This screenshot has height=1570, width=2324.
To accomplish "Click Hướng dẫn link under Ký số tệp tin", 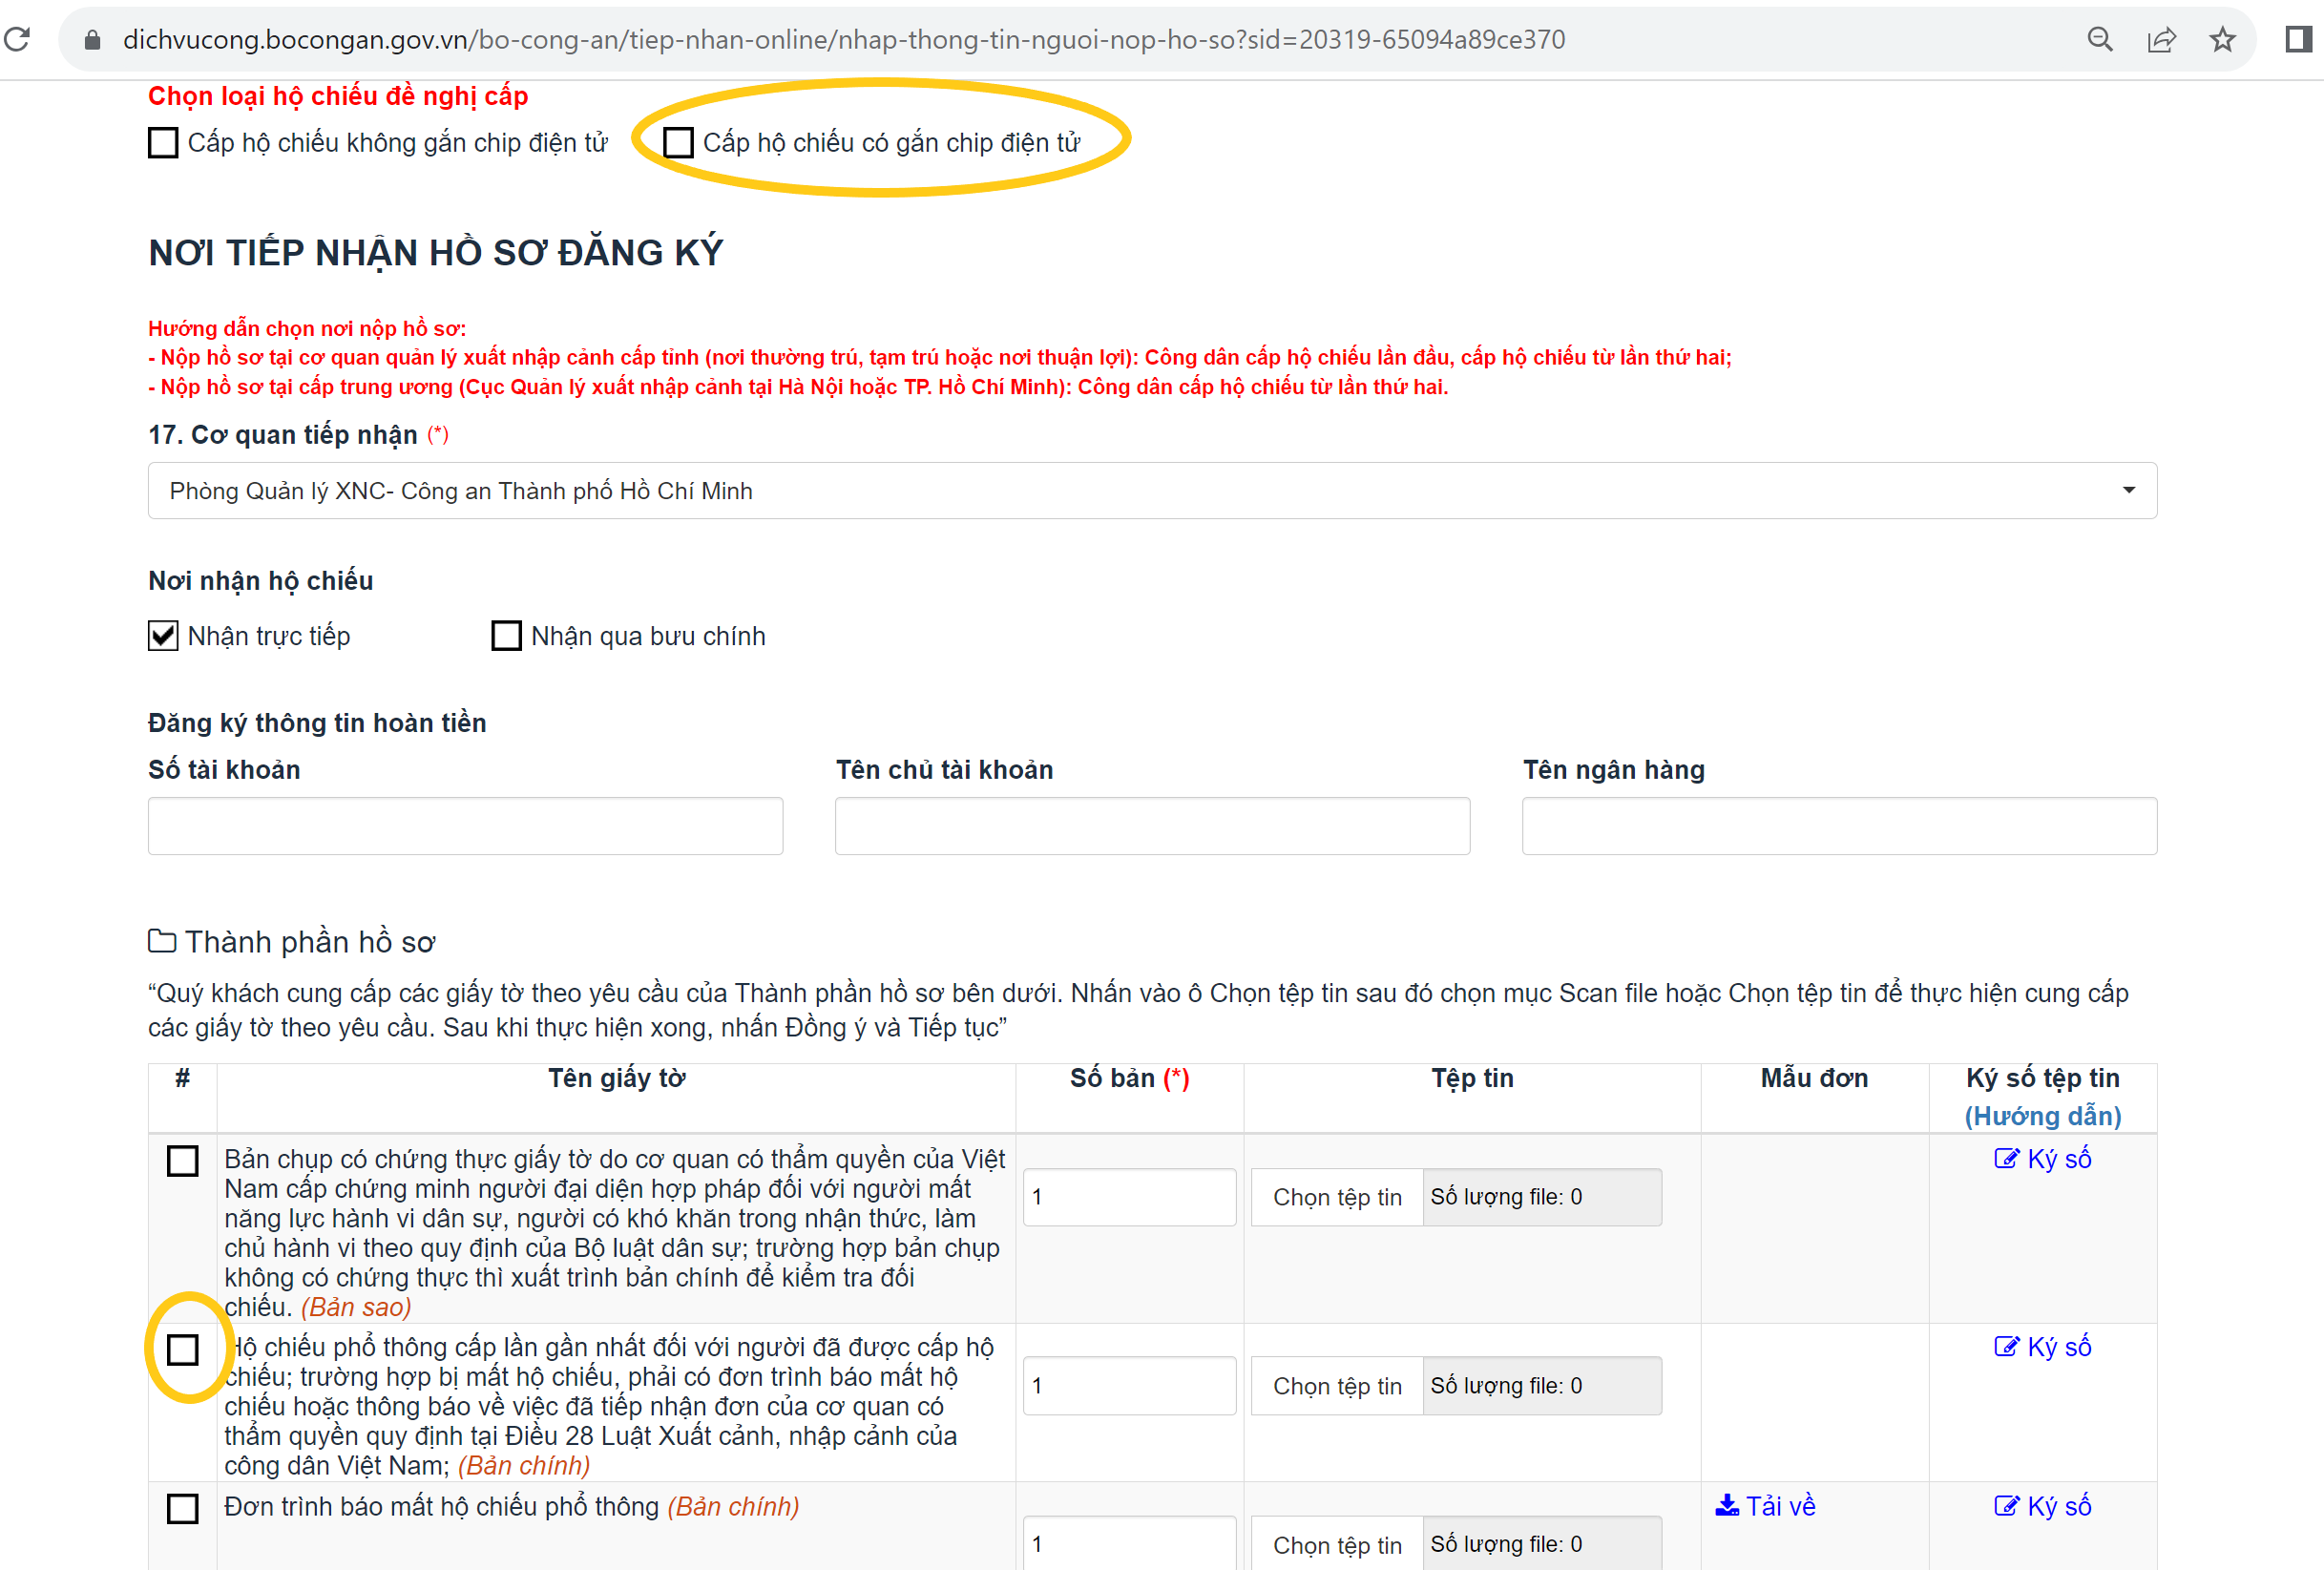I will click(x=2042, y=1116).
